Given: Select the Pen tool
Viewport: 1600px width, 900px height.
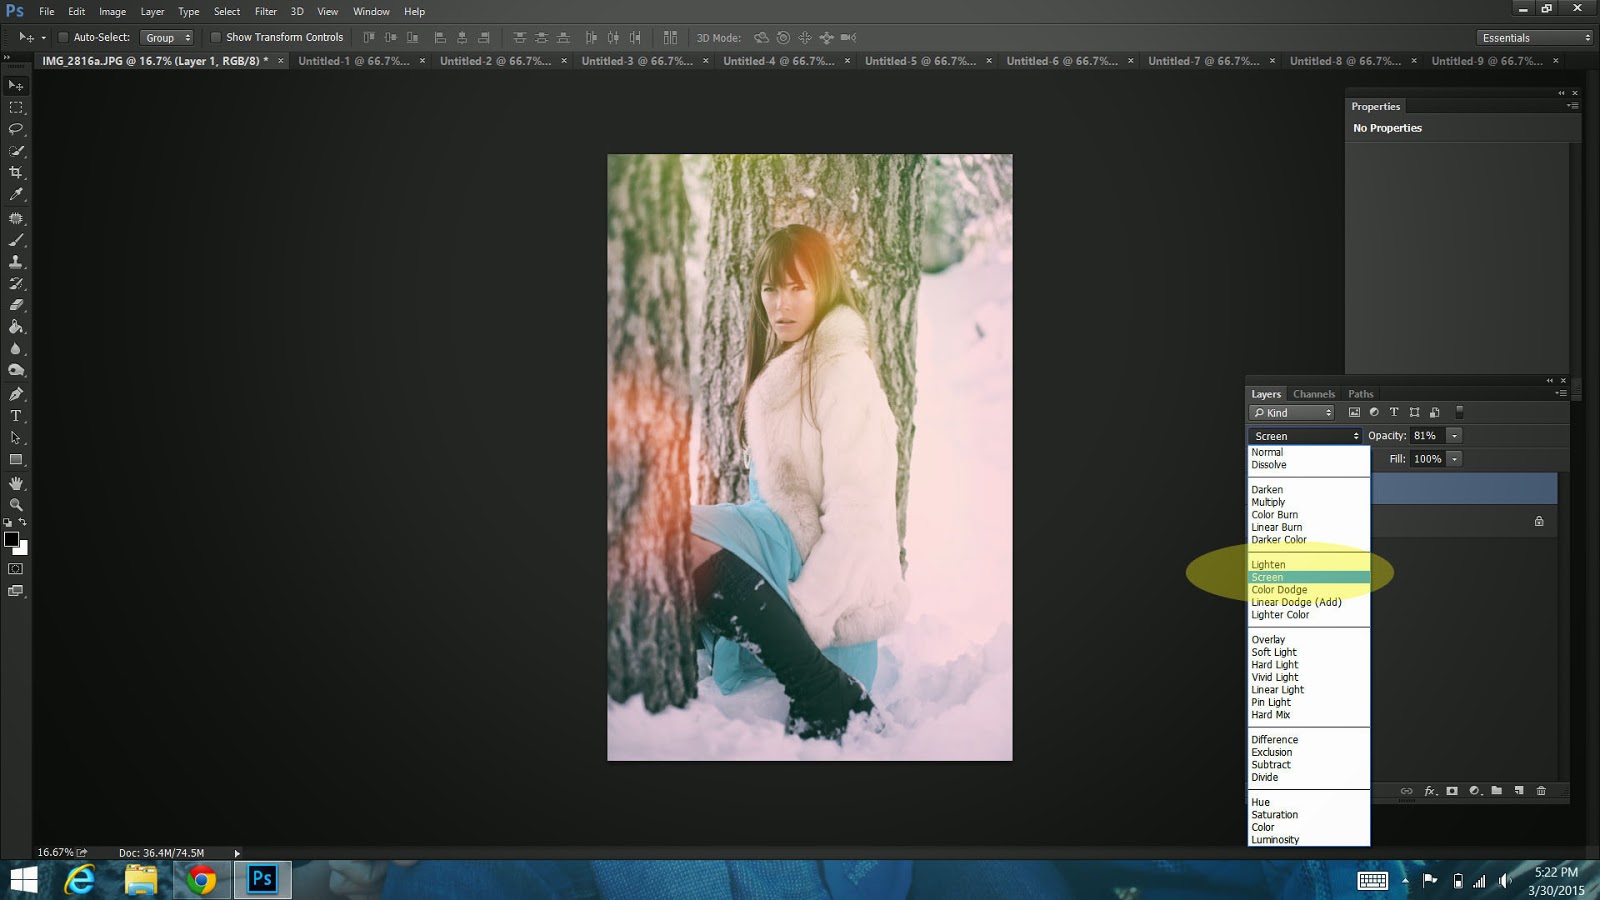Looking at the screenshot, I should point(16,394).
